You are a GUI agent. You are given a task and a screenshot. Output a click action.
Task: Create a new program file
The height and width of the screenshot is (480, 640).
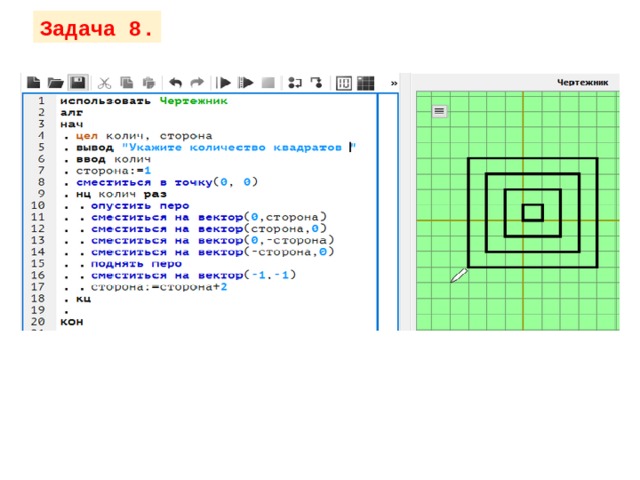[33, 82]
